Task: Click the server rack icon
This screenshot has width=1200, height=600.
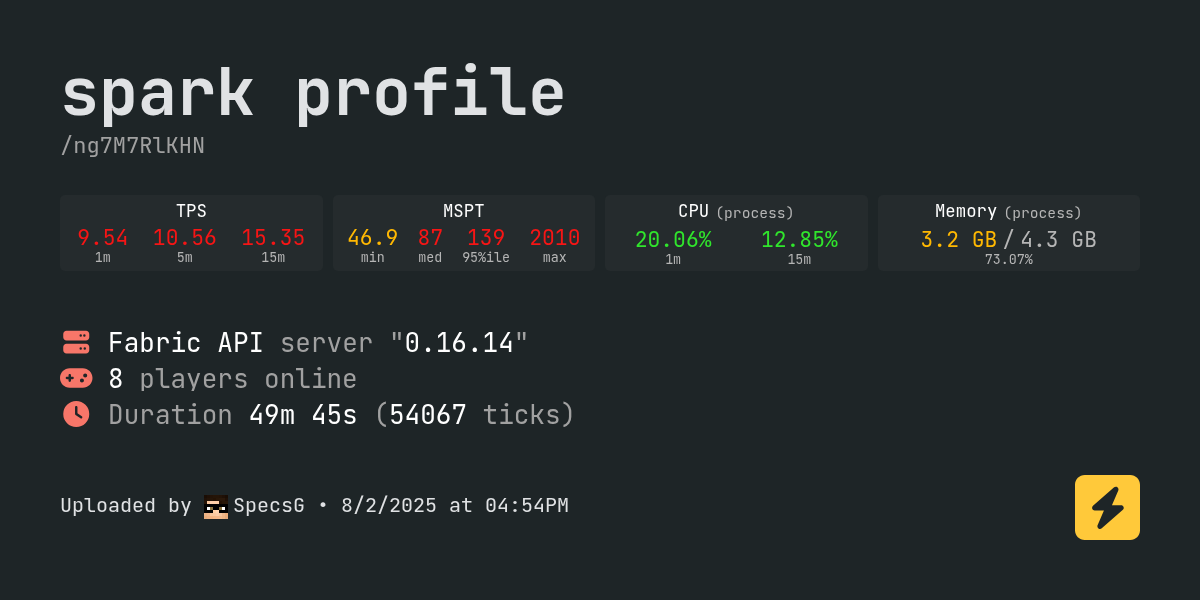Action: click(x=76, y=342)
